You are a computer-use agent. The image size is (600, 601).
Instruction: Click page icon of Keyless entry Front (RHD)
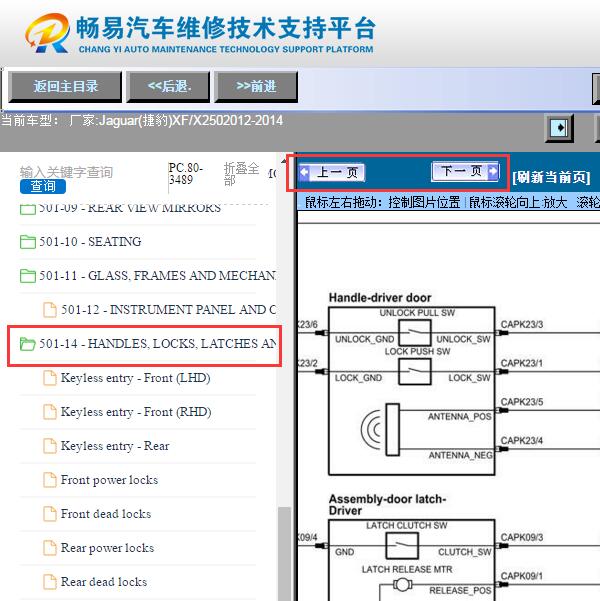pos(50,412)
